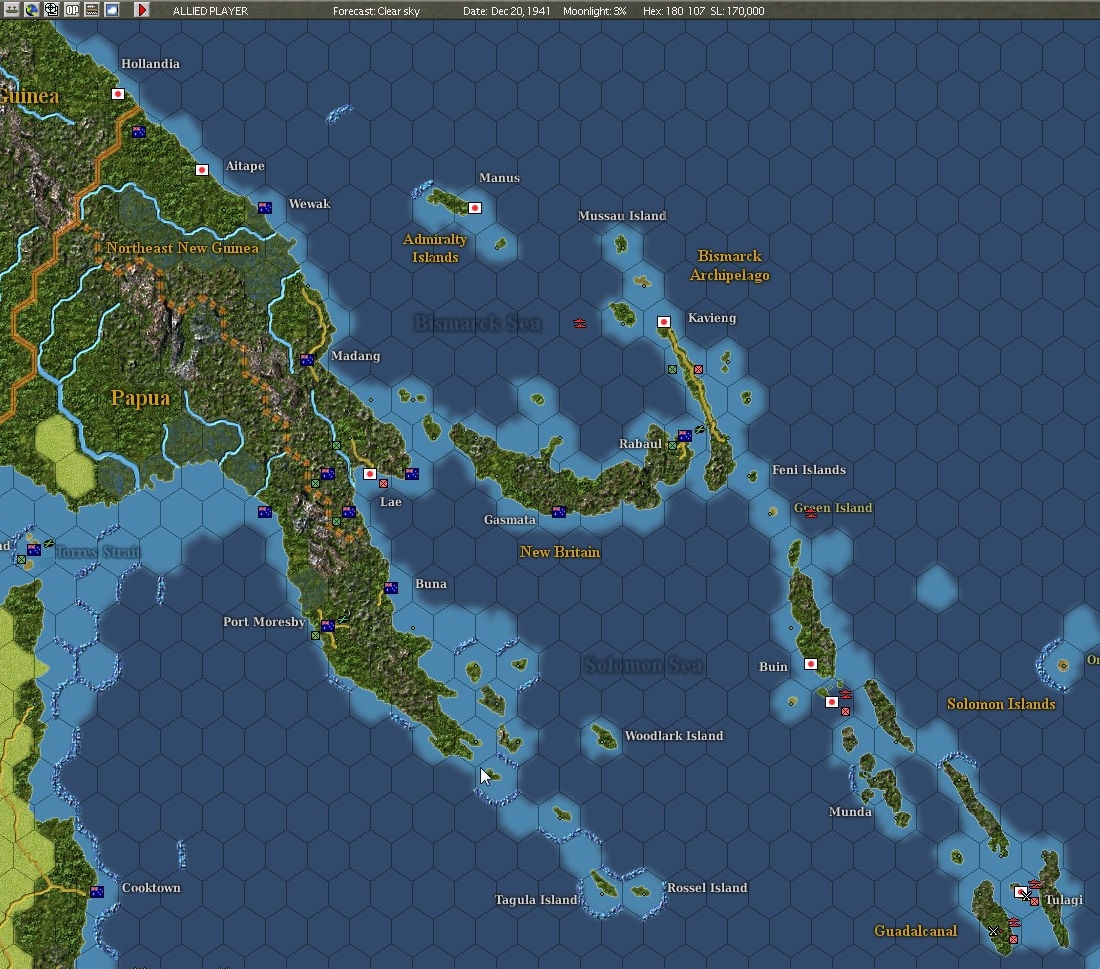This screenshot has width=1100, height=969.
Task: Open the crosshair intelligence toolbar icon
Action: pyautogui.click(x=52, y=9)
